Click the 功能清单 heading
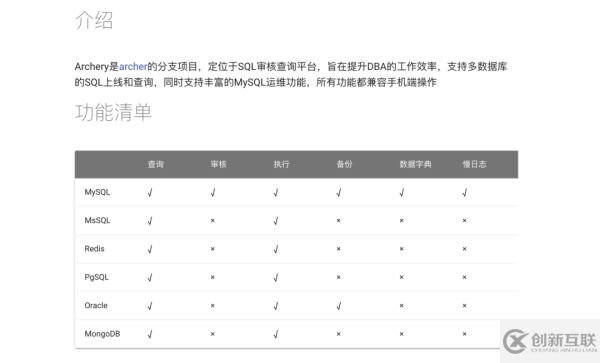The image size is (600, 363). (x=114, y=112)
